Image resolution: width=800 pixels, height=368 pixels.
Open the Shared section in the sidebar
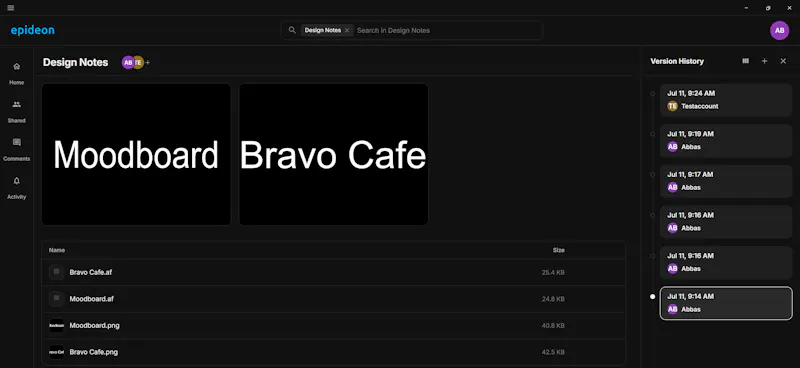[16, 111]
